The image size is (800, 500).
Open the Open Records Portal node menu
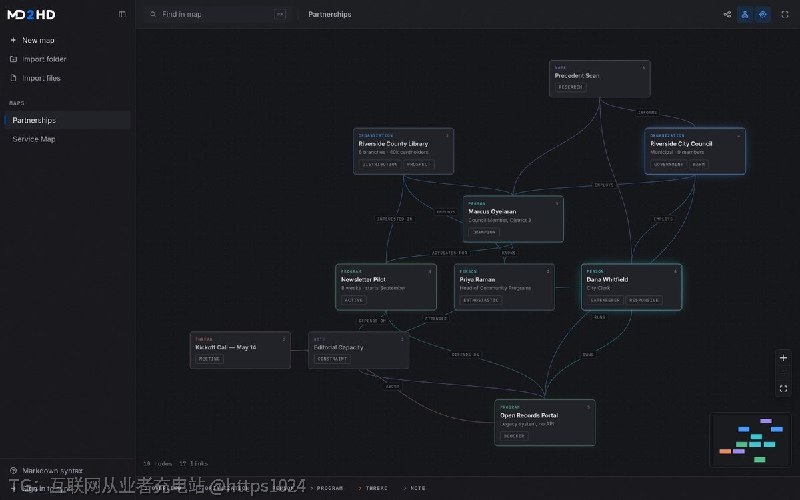pos(588,407)
